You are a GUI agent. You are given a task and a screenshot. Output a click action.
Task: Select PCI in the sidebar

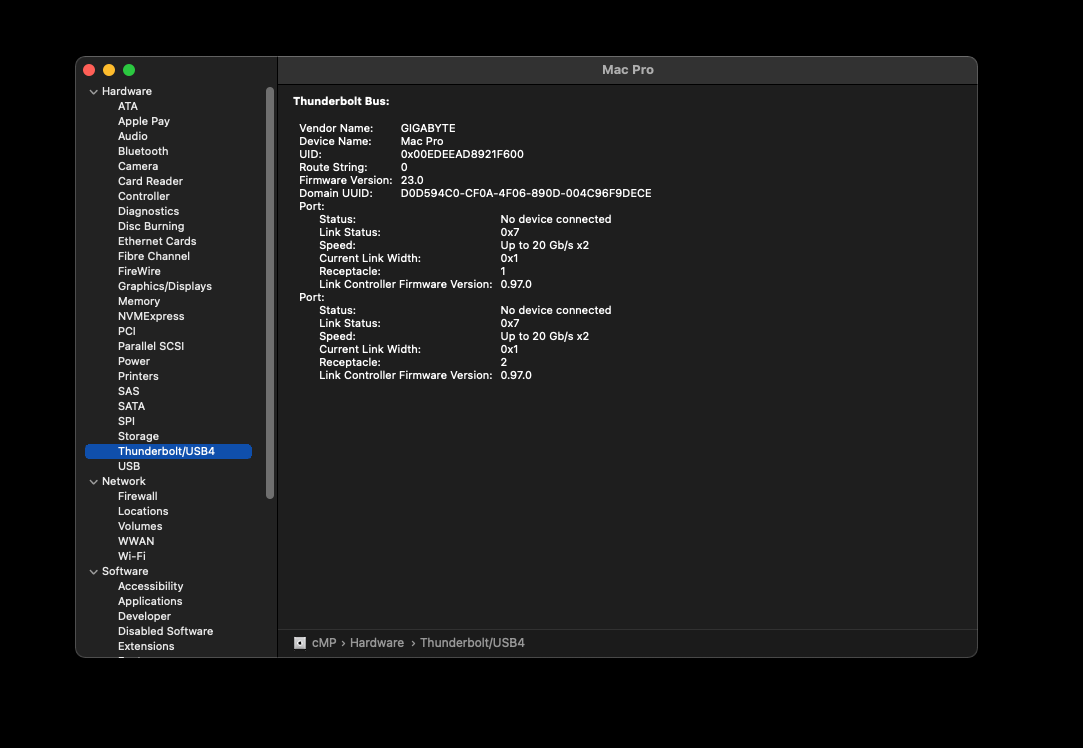click(x=127, y=332)
